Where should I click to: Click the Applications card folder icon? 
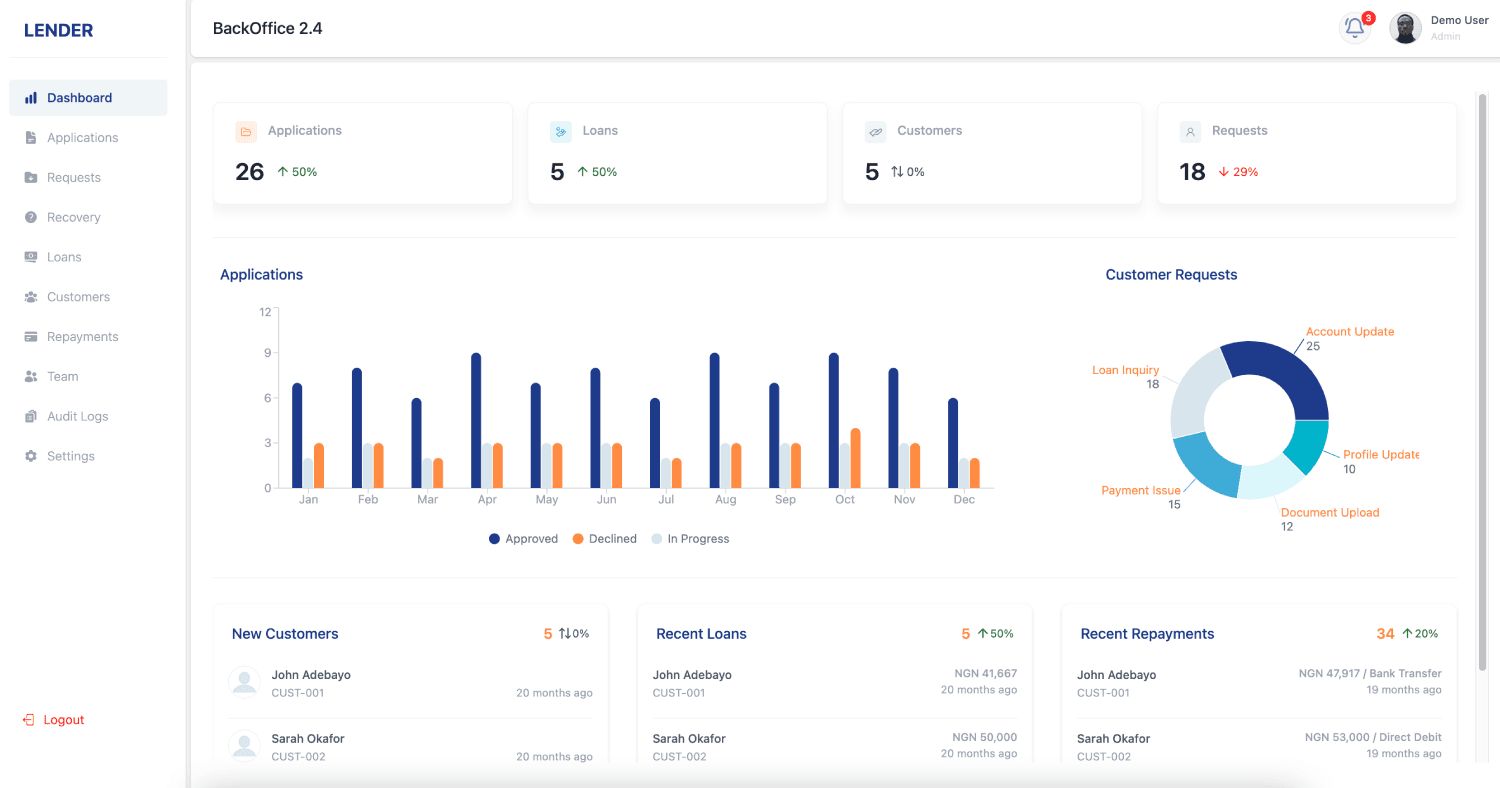pos(246,132)
